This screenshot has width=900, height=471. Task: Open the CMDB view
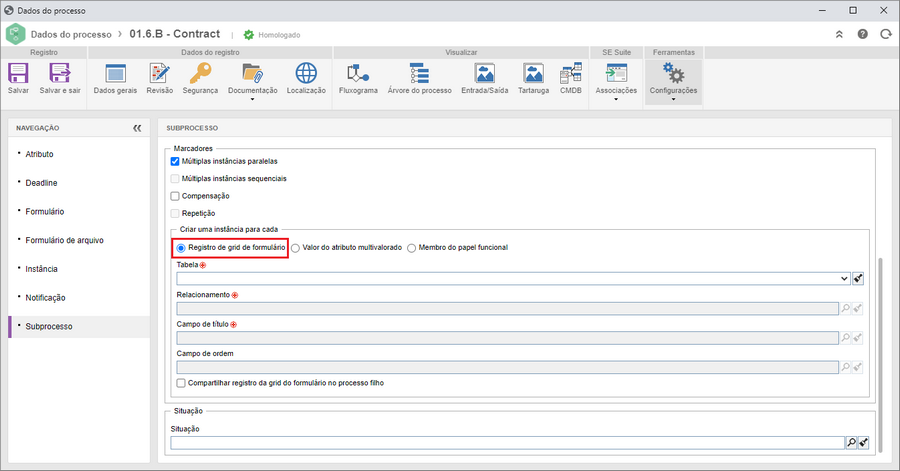pos(571,73)
